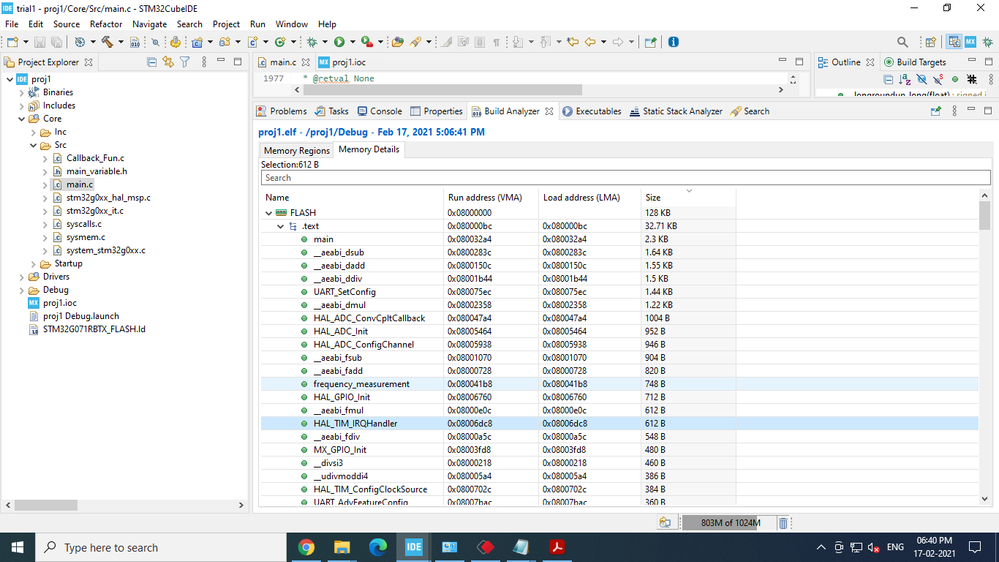Close the Build Analyzer tab
This screenshot has width=999, height=562.
coord(549,112)
